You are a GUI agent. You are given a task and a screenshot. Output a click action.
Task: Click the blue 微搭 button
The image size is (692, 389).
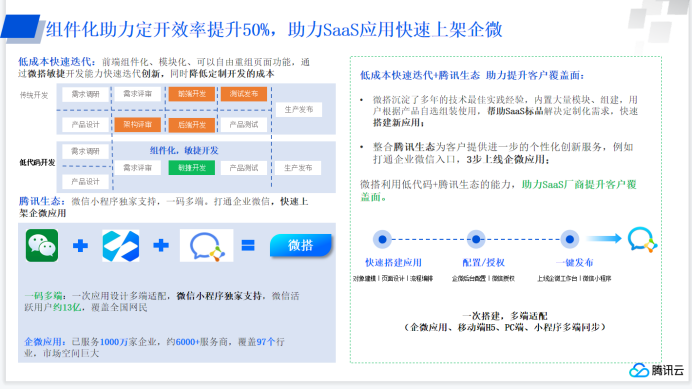[301, 245]
